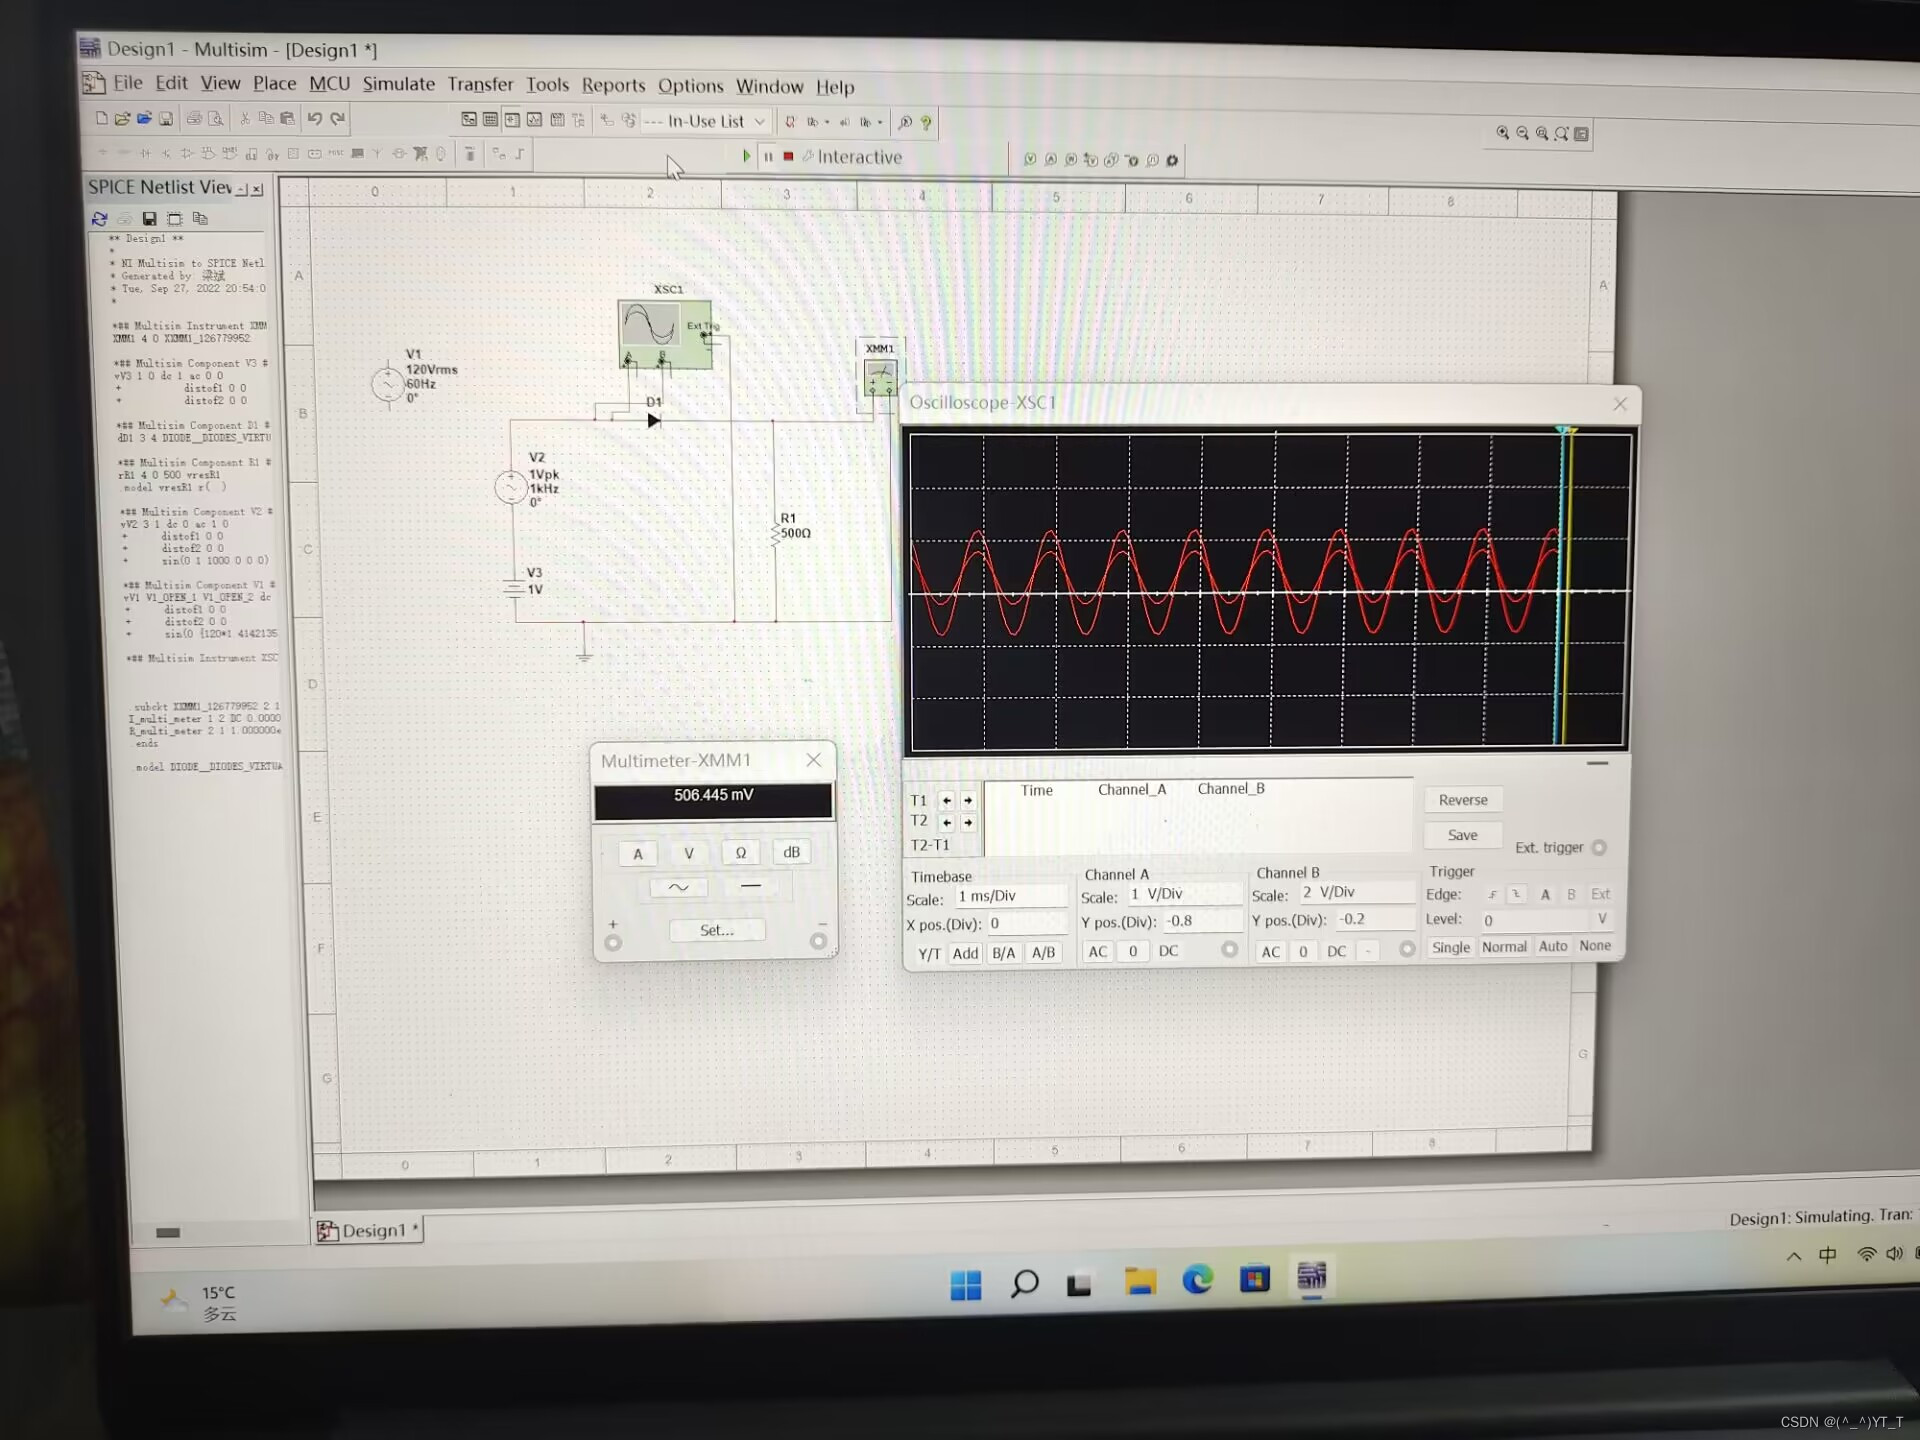1920x1440 pixels.
Task: Click the Reverse button on the oscilloscope
Action: pyautogui.click(x=1462, y=799)
